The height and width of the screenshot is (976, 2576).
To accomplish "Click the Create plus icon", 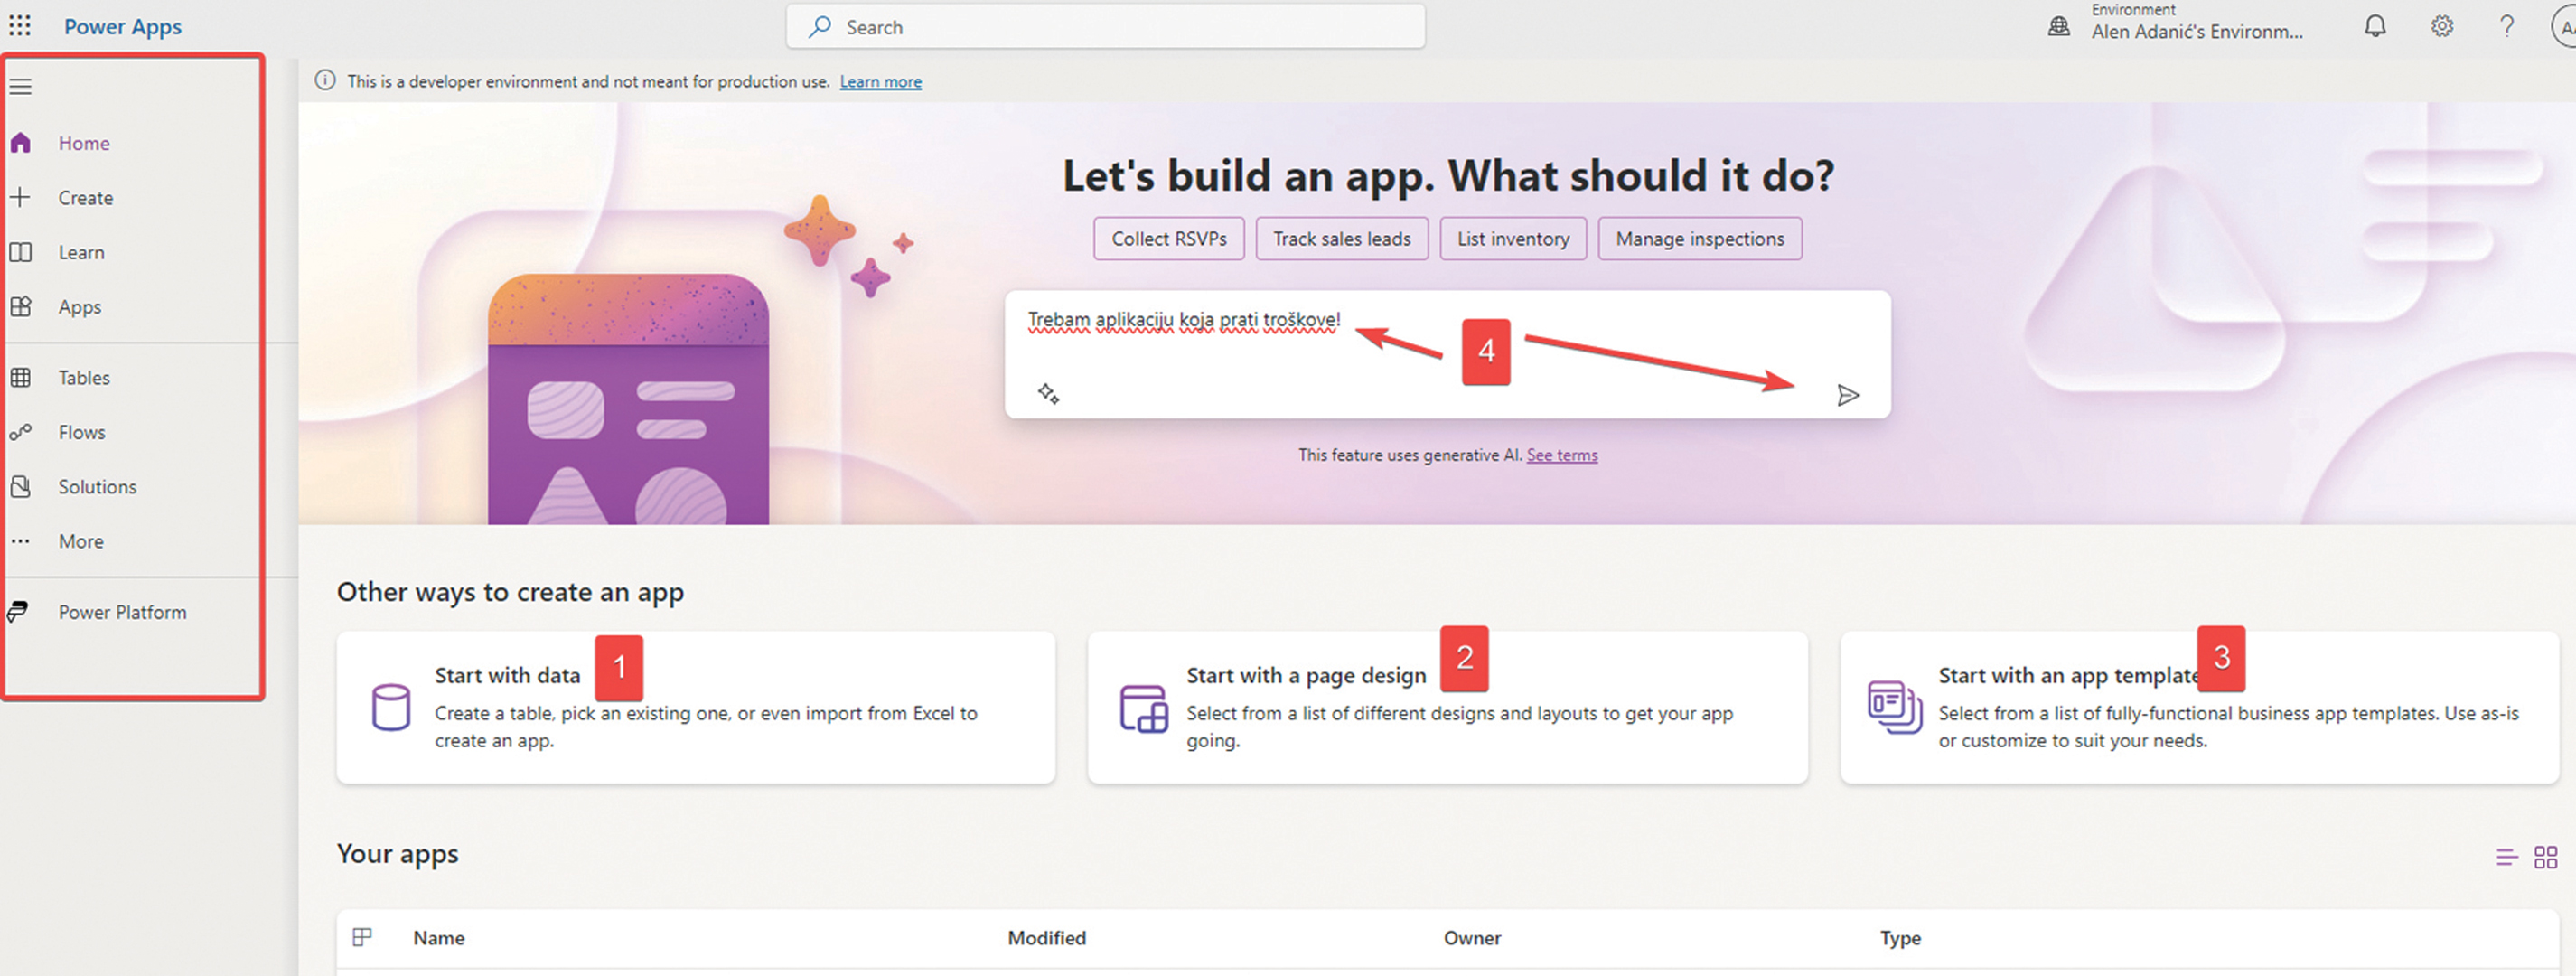I will point(20,197).
